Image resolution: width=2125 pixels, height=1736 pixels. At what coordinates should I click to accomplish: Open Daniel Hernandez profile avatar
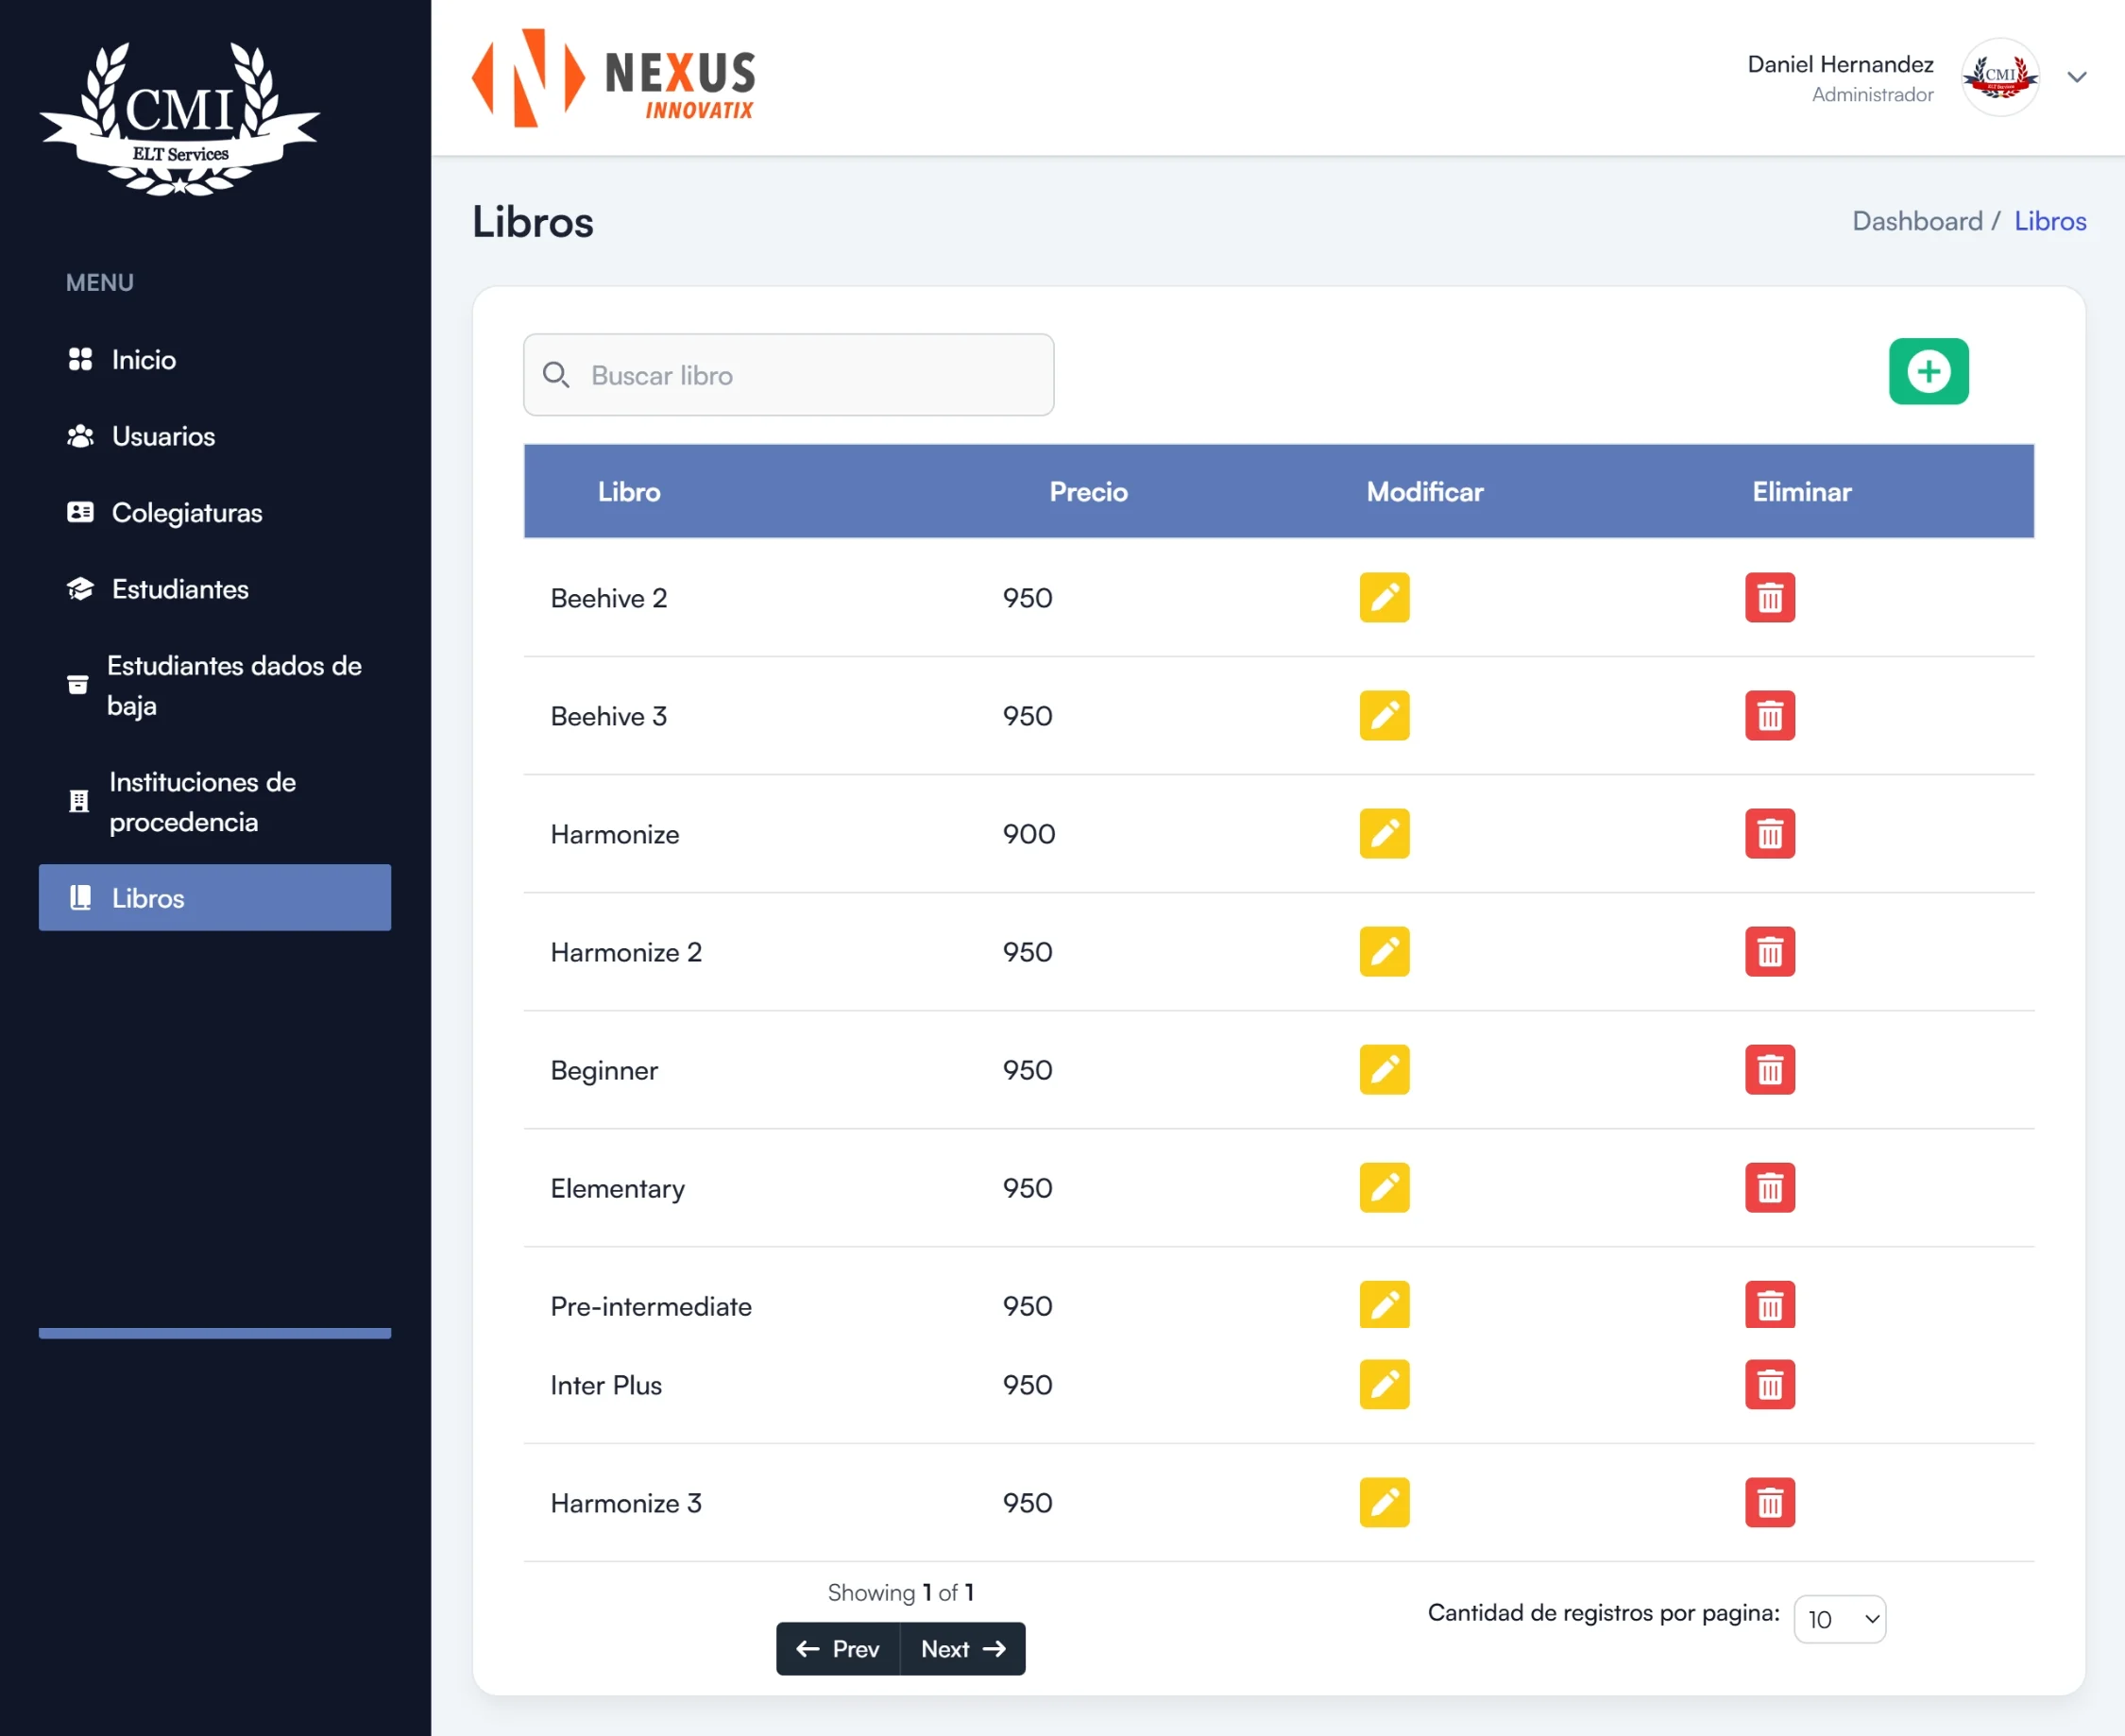(x=1999, y=78)
